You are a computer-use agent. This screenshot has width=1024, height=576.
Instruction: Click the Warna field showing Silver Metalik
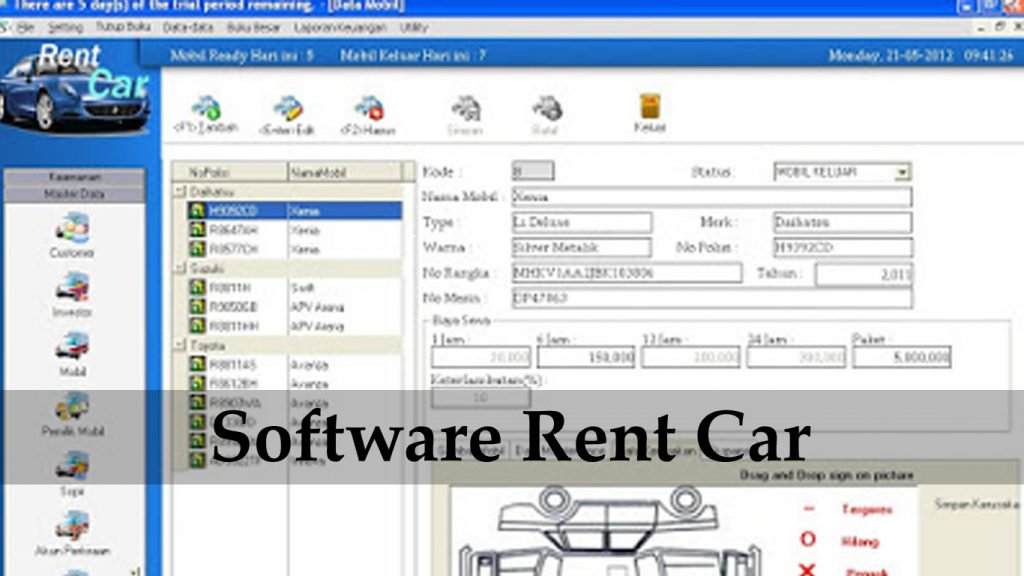coord(582,248)
